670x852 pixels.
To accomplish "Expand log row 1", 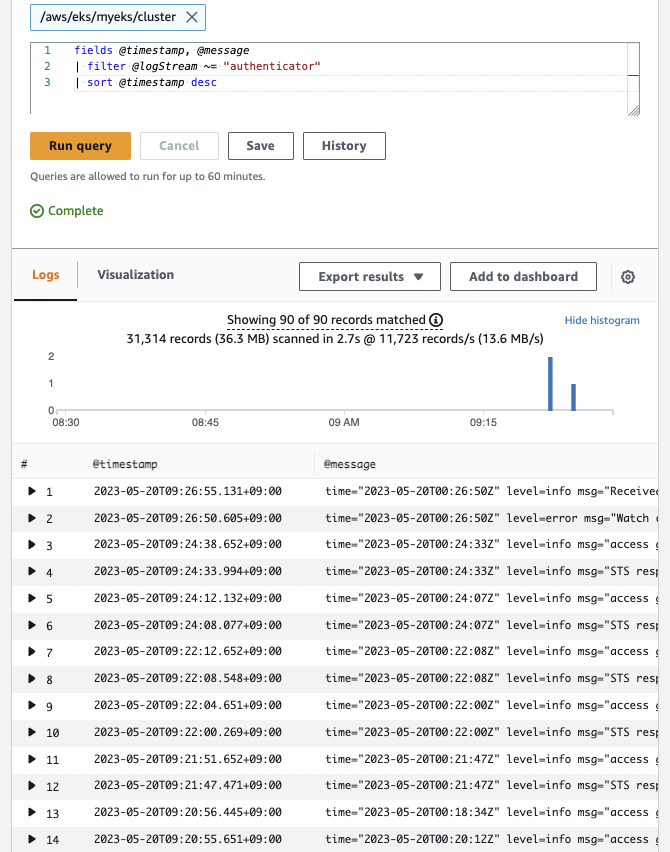I will pos(32,491).
